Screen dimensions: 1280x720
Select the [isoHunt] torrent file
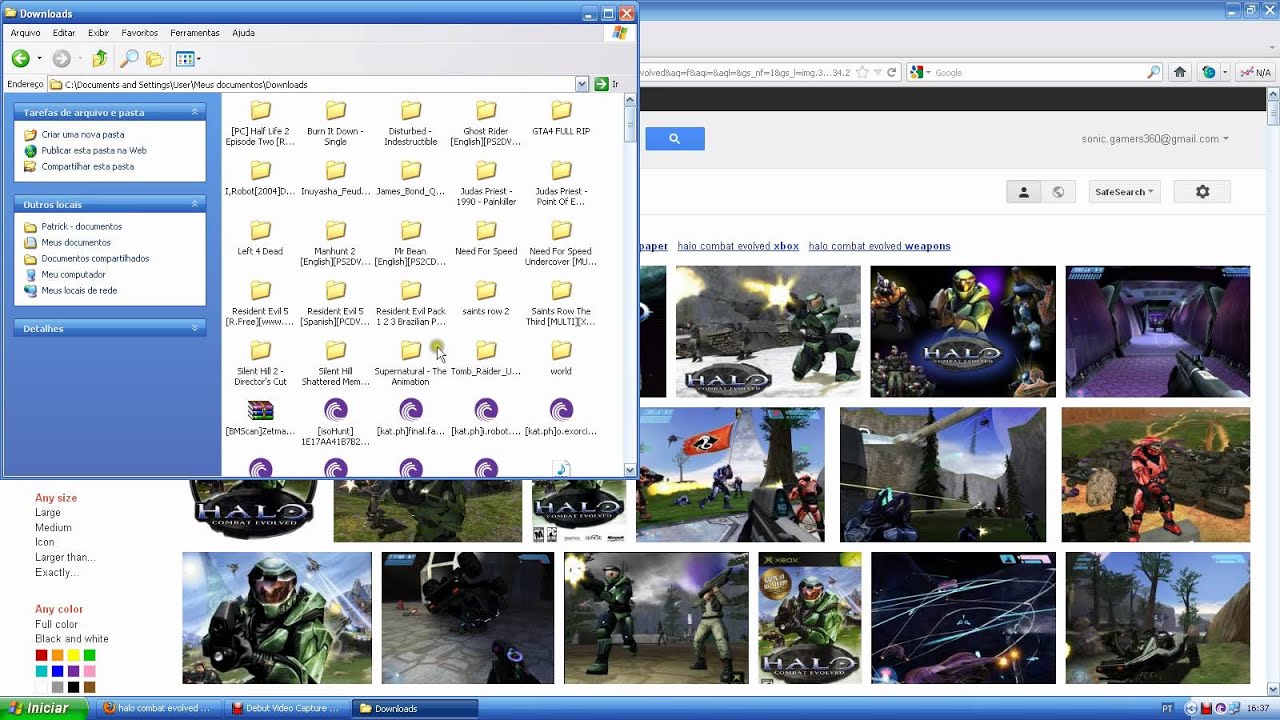pos(336,423)
